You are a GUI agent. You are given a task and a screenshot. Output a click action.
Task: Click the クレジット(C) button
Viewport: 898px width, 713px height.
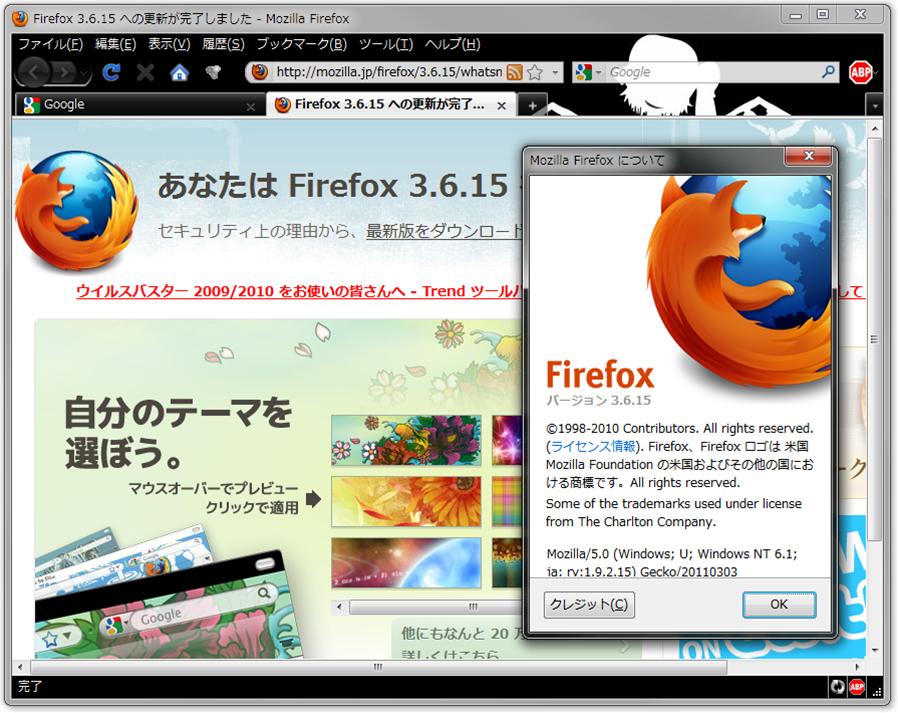[589, 604]
